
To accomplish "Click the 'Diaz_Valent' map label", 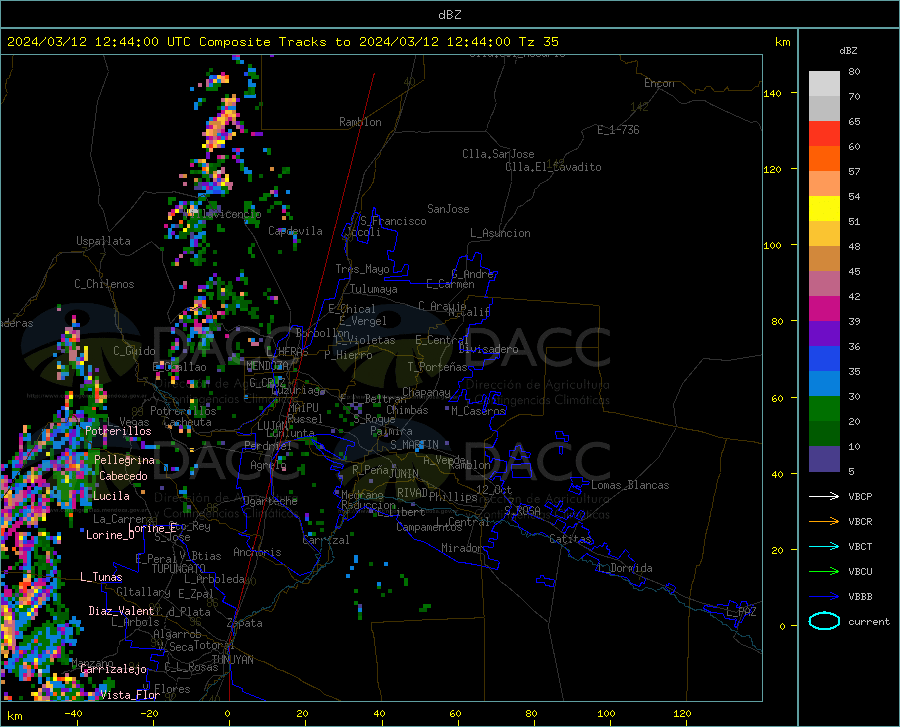I will click(x=121, y=611).
